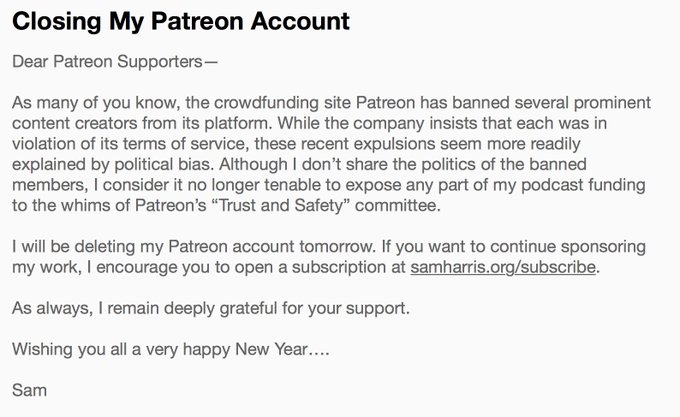Click the "Closing My Patreon Account" heading

click(x=181, y=22)
